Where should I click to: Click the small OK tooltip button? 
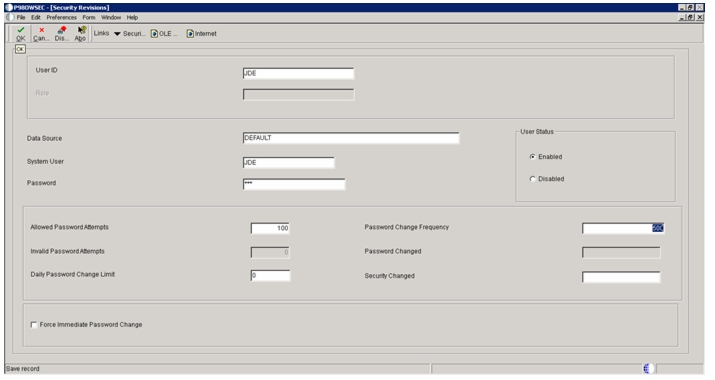pyautogui.click(x=20, y=49)
